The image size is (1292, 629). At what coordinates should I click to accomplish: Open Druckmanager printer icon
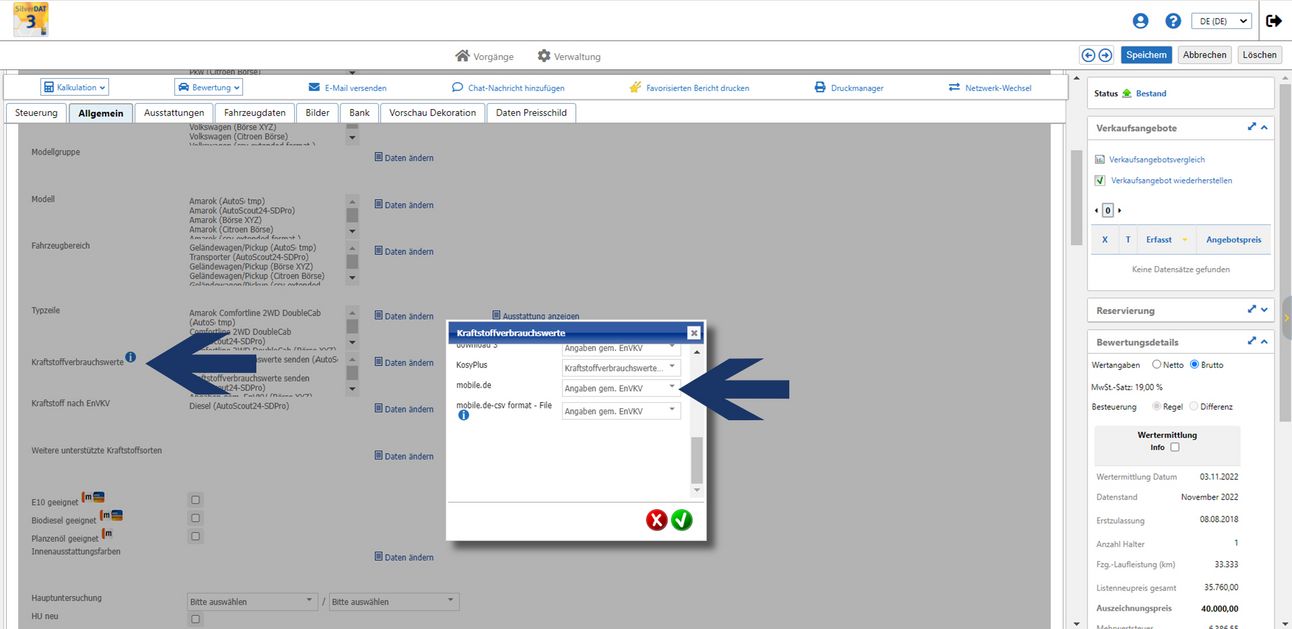tap(820, 88)
